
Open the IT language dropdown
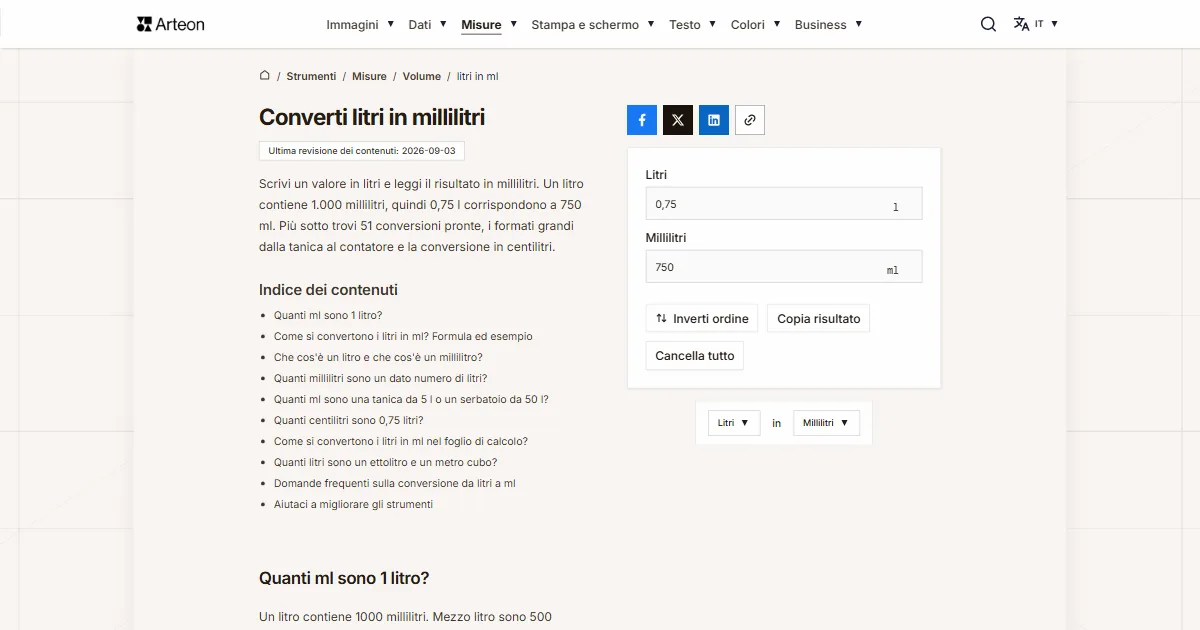[1046, 24]
